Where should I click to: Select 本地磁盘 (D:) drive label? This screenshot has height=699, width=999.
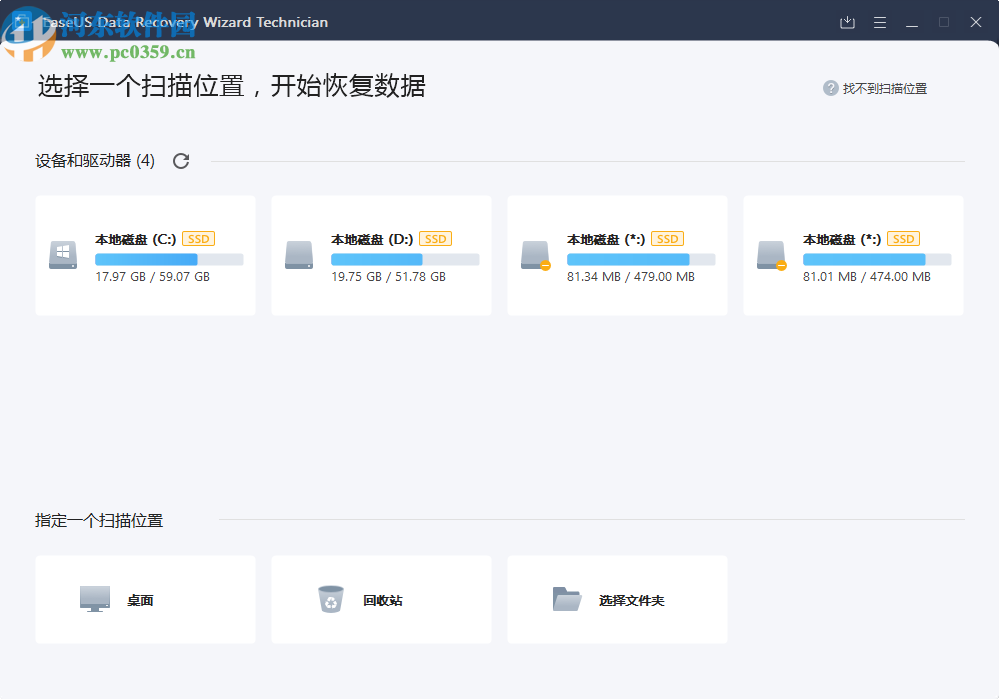pyautogui.click(x=372, y=240)
